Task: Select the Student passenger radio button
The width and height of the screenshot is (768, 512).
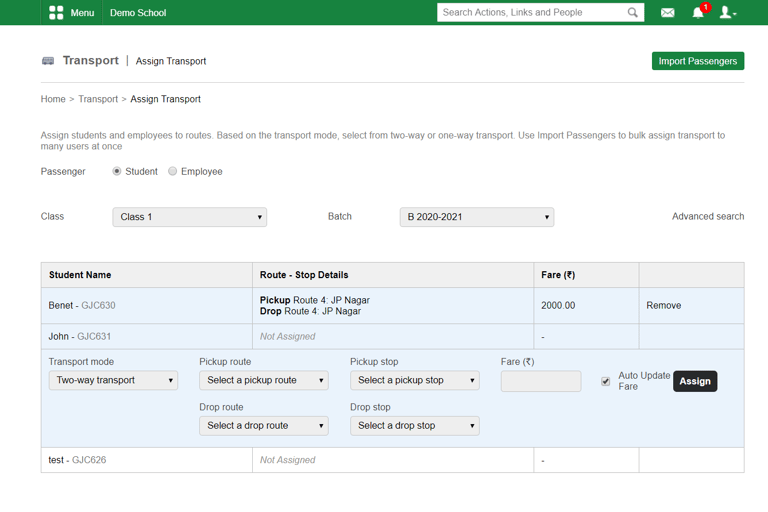Action: (117, 172)
